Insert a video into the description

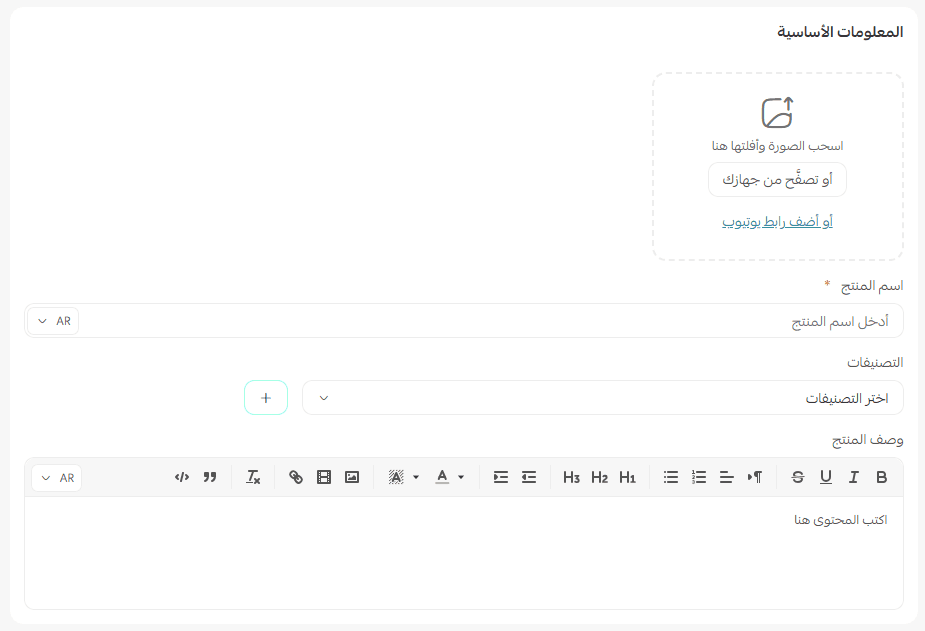[x=323, y=478]
